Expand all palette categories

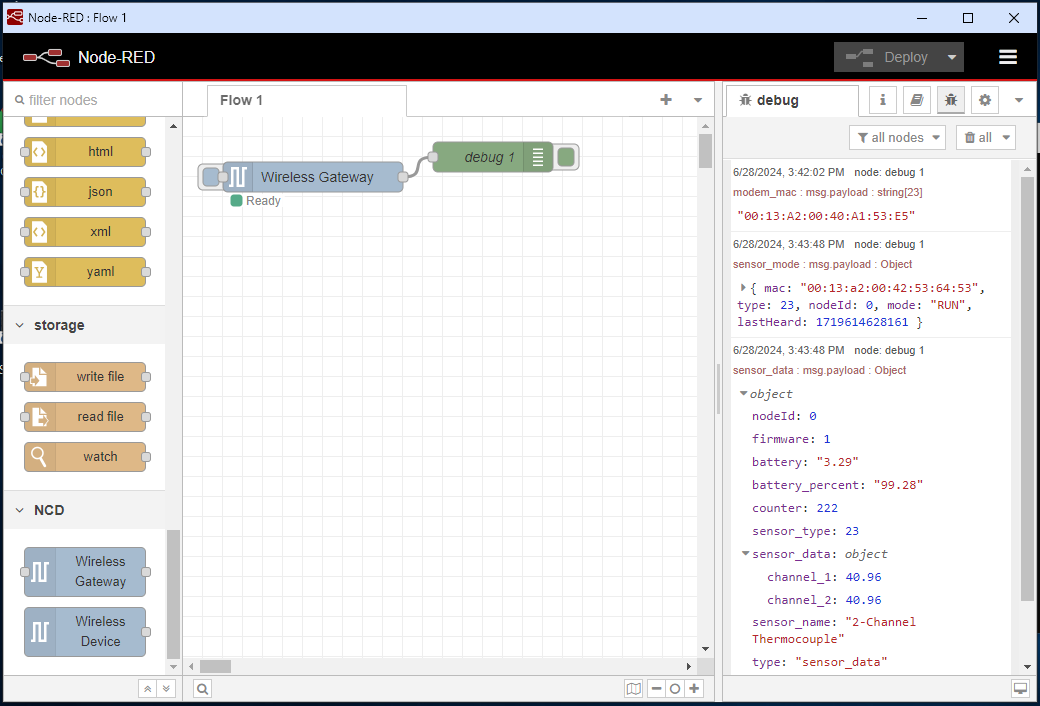(166, 689)
